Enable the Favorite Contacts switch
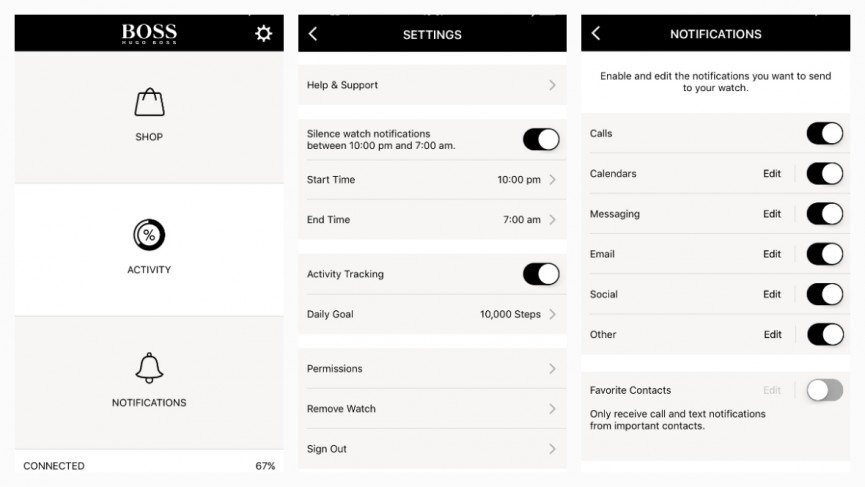Screen dimensions: 865x487 [825, 390]
